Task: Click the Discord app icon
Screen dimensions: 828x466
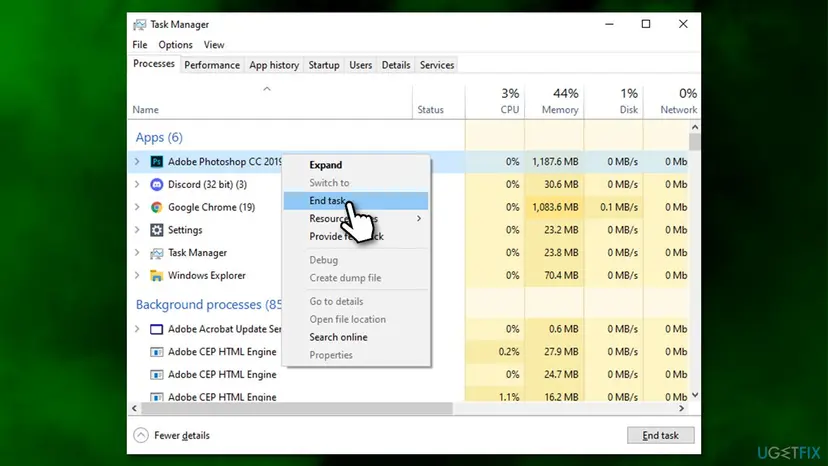Action: coord(156,184)
